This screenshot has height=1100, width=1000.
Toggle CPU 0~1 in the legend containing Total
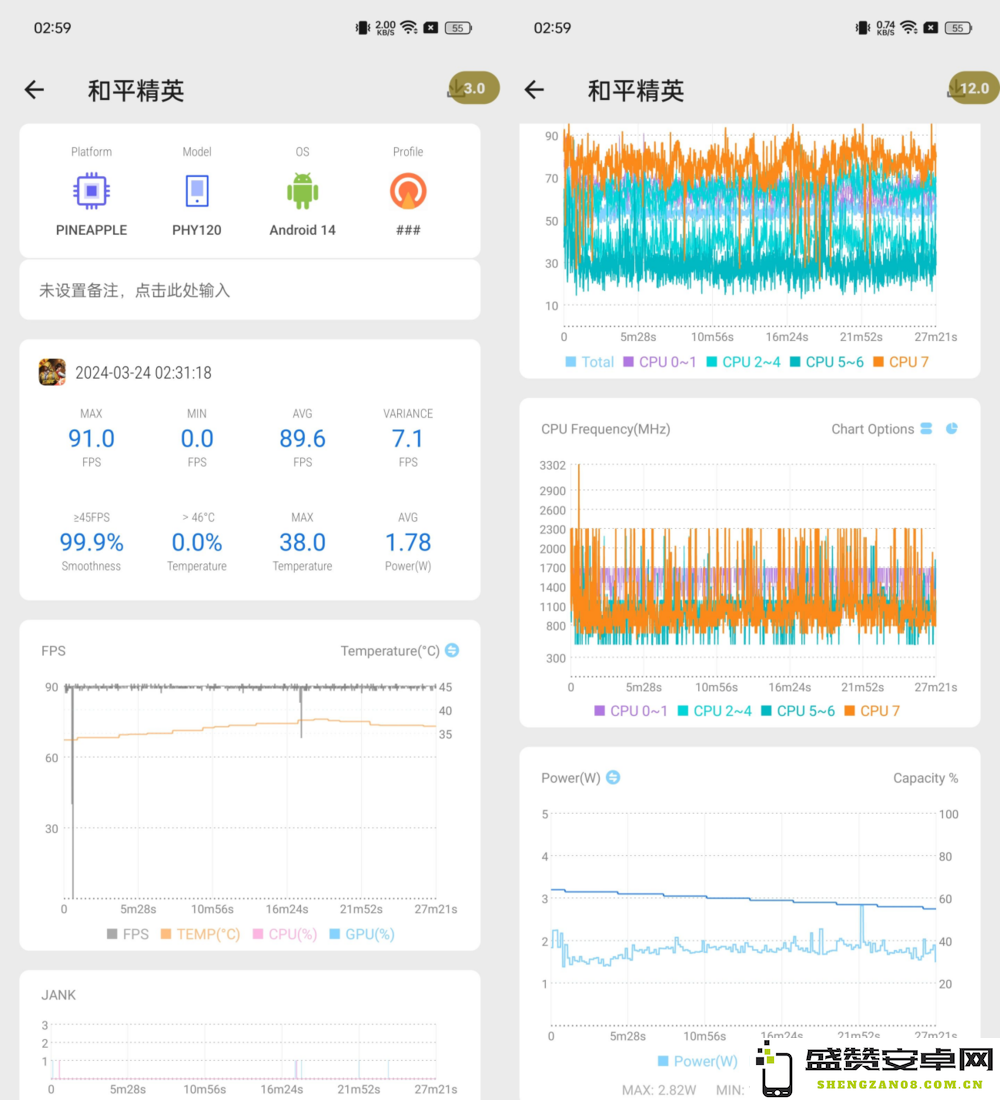[x=660, y=362]
